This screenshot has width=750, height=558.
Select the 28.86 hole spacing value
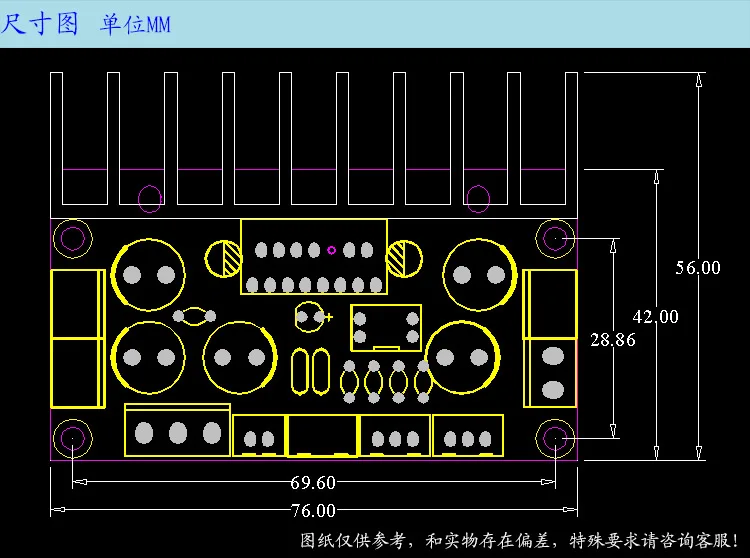(x=613, y=340)
